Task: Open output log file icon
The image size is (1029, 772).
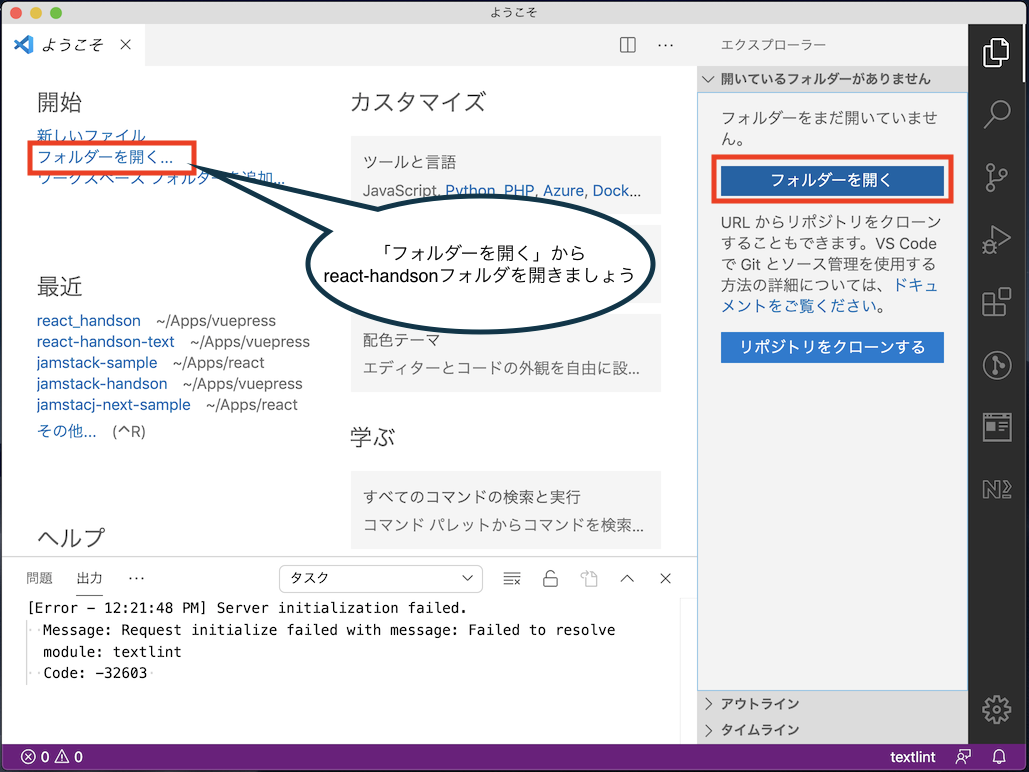Action: [589, 578]
